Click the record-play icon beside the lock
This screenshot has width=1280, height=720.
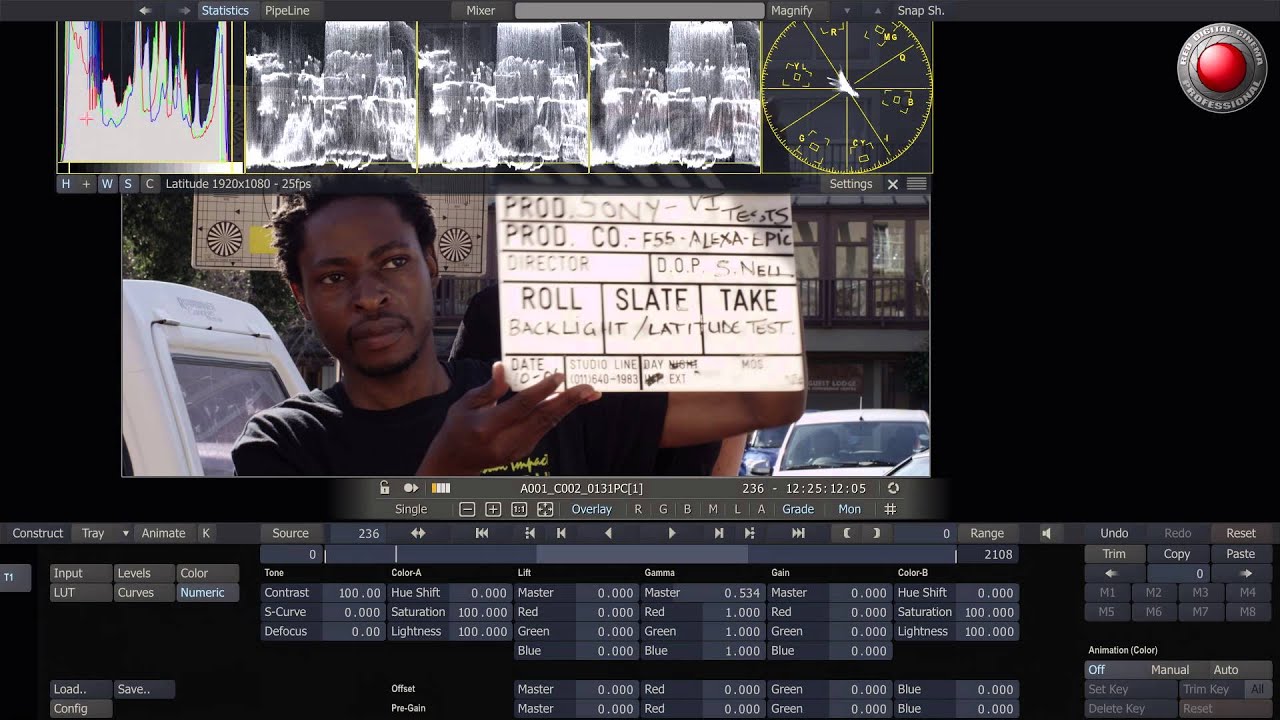tap(411, 488)
